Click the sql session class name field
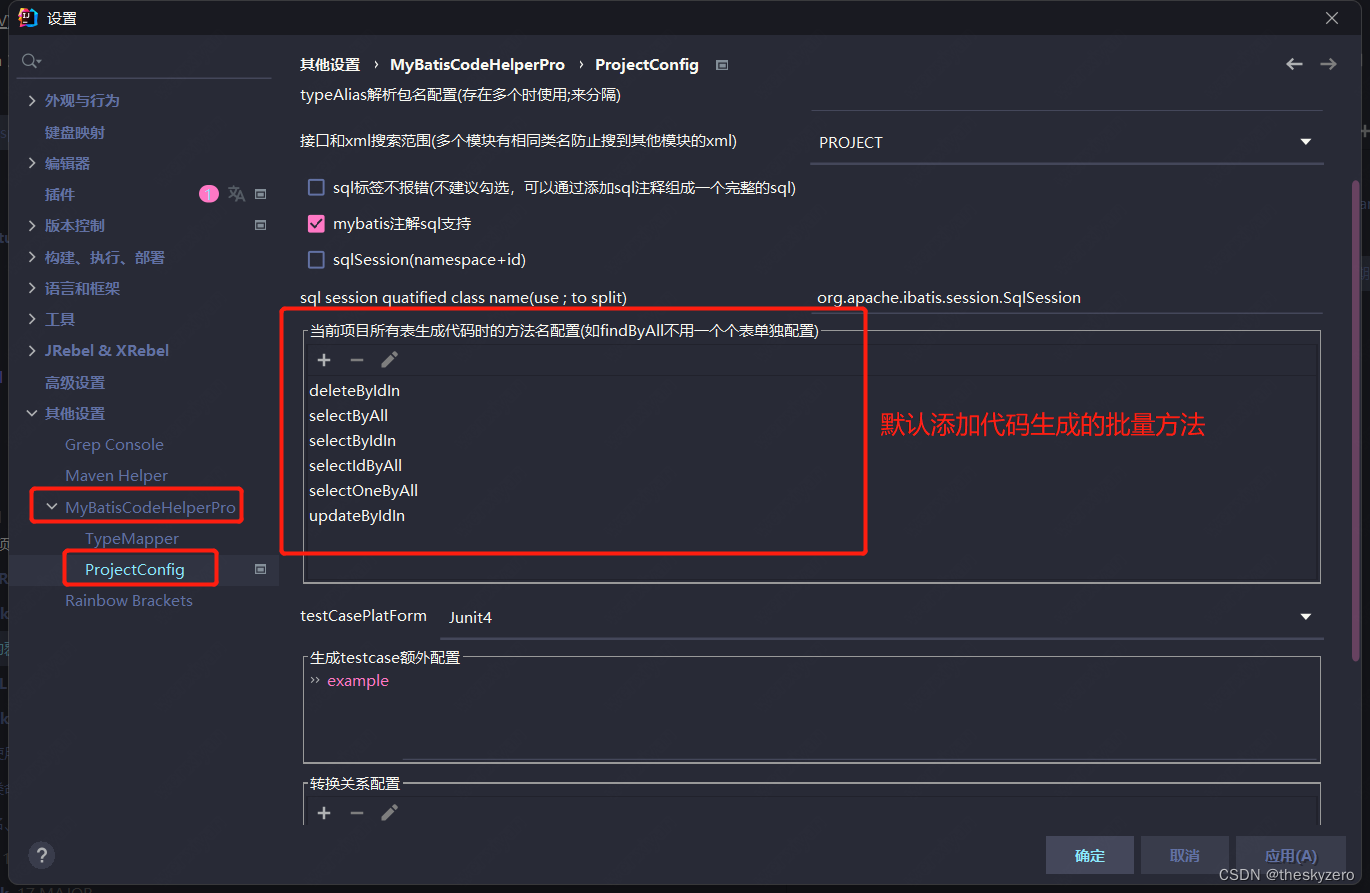Image resolution: width=1370 pixels, height=893 pixels. (1066, 297)
